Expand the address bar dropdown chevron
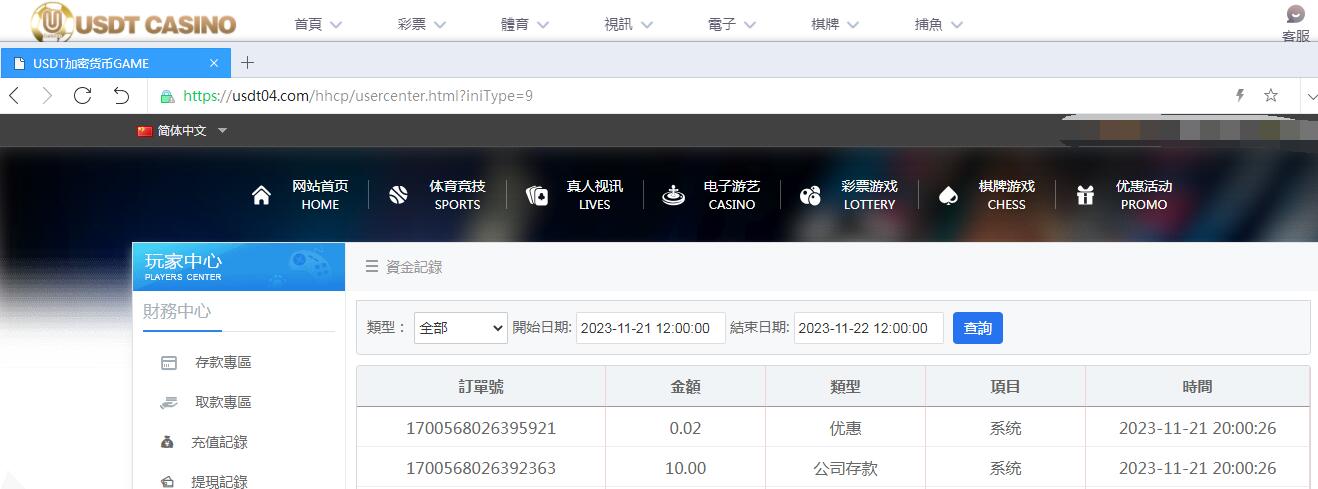This screenshot has height=489, width=1318. [x=1311, y=97]
